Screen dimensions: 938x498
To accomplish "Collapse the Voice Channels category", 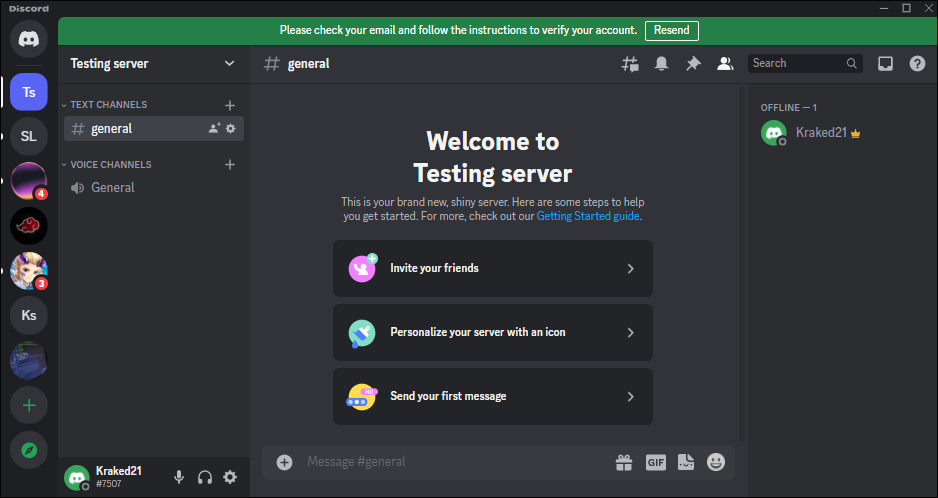I will click(110, 165).
